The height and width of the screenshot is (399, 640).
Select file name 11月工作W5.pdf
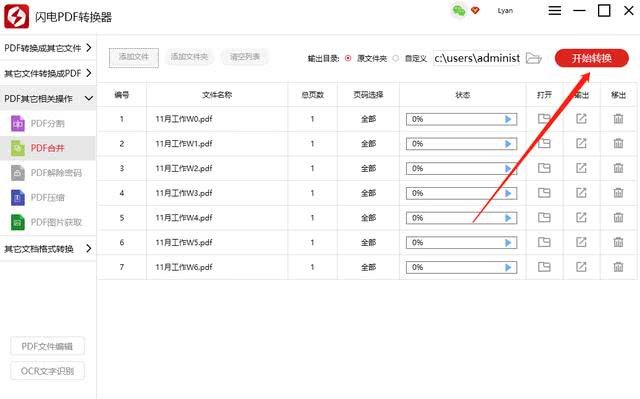184,242
